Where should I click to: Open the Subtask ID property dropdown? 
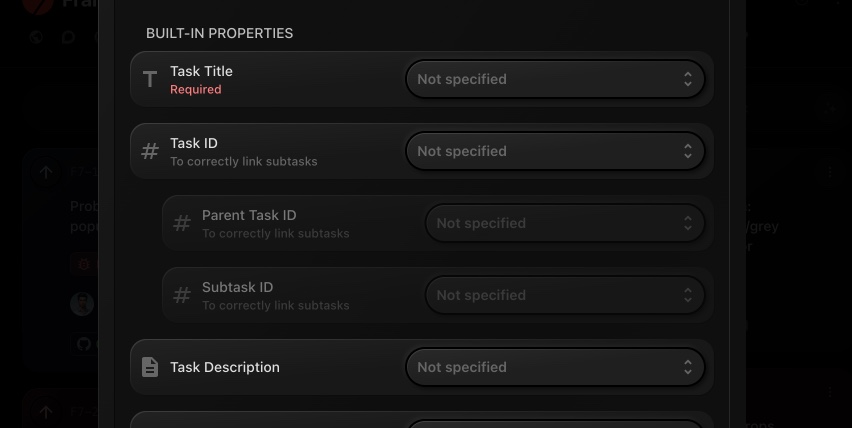pos(564,295)
